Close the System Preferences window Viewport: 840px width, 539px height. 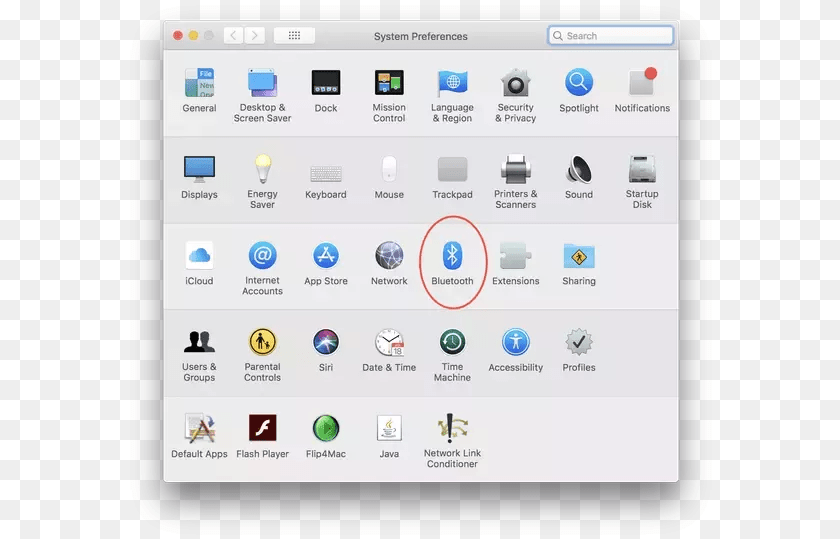coord(178,36)
